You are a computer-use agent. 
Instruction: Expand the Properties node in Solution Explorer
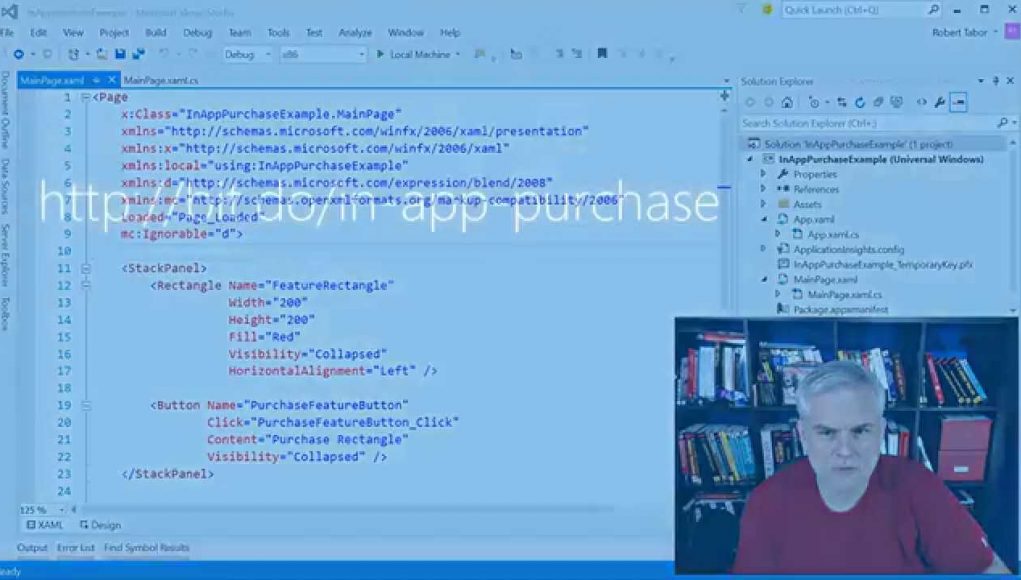point(763,174)
